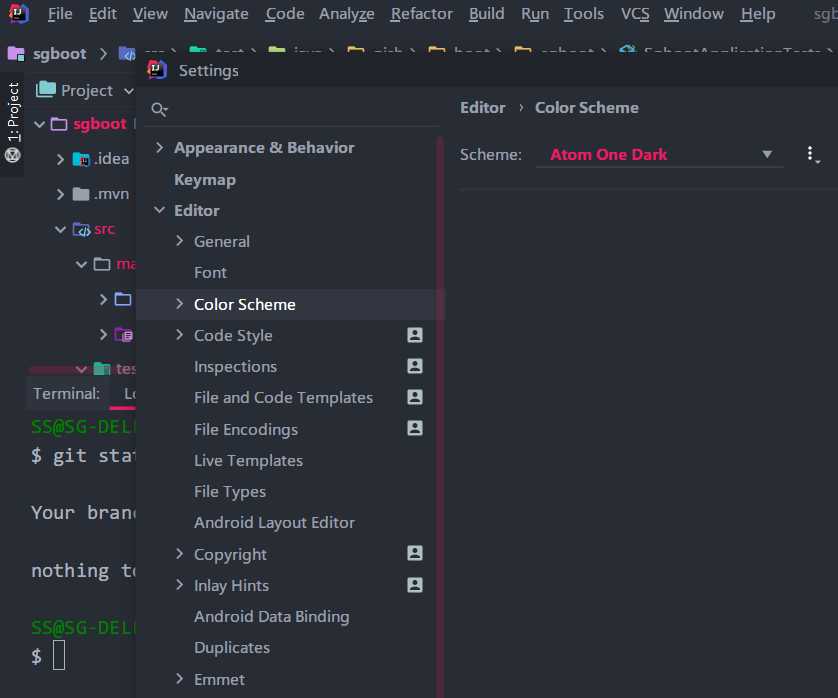Expand General under Editor

pyautogui.click(x=180, y=241)
